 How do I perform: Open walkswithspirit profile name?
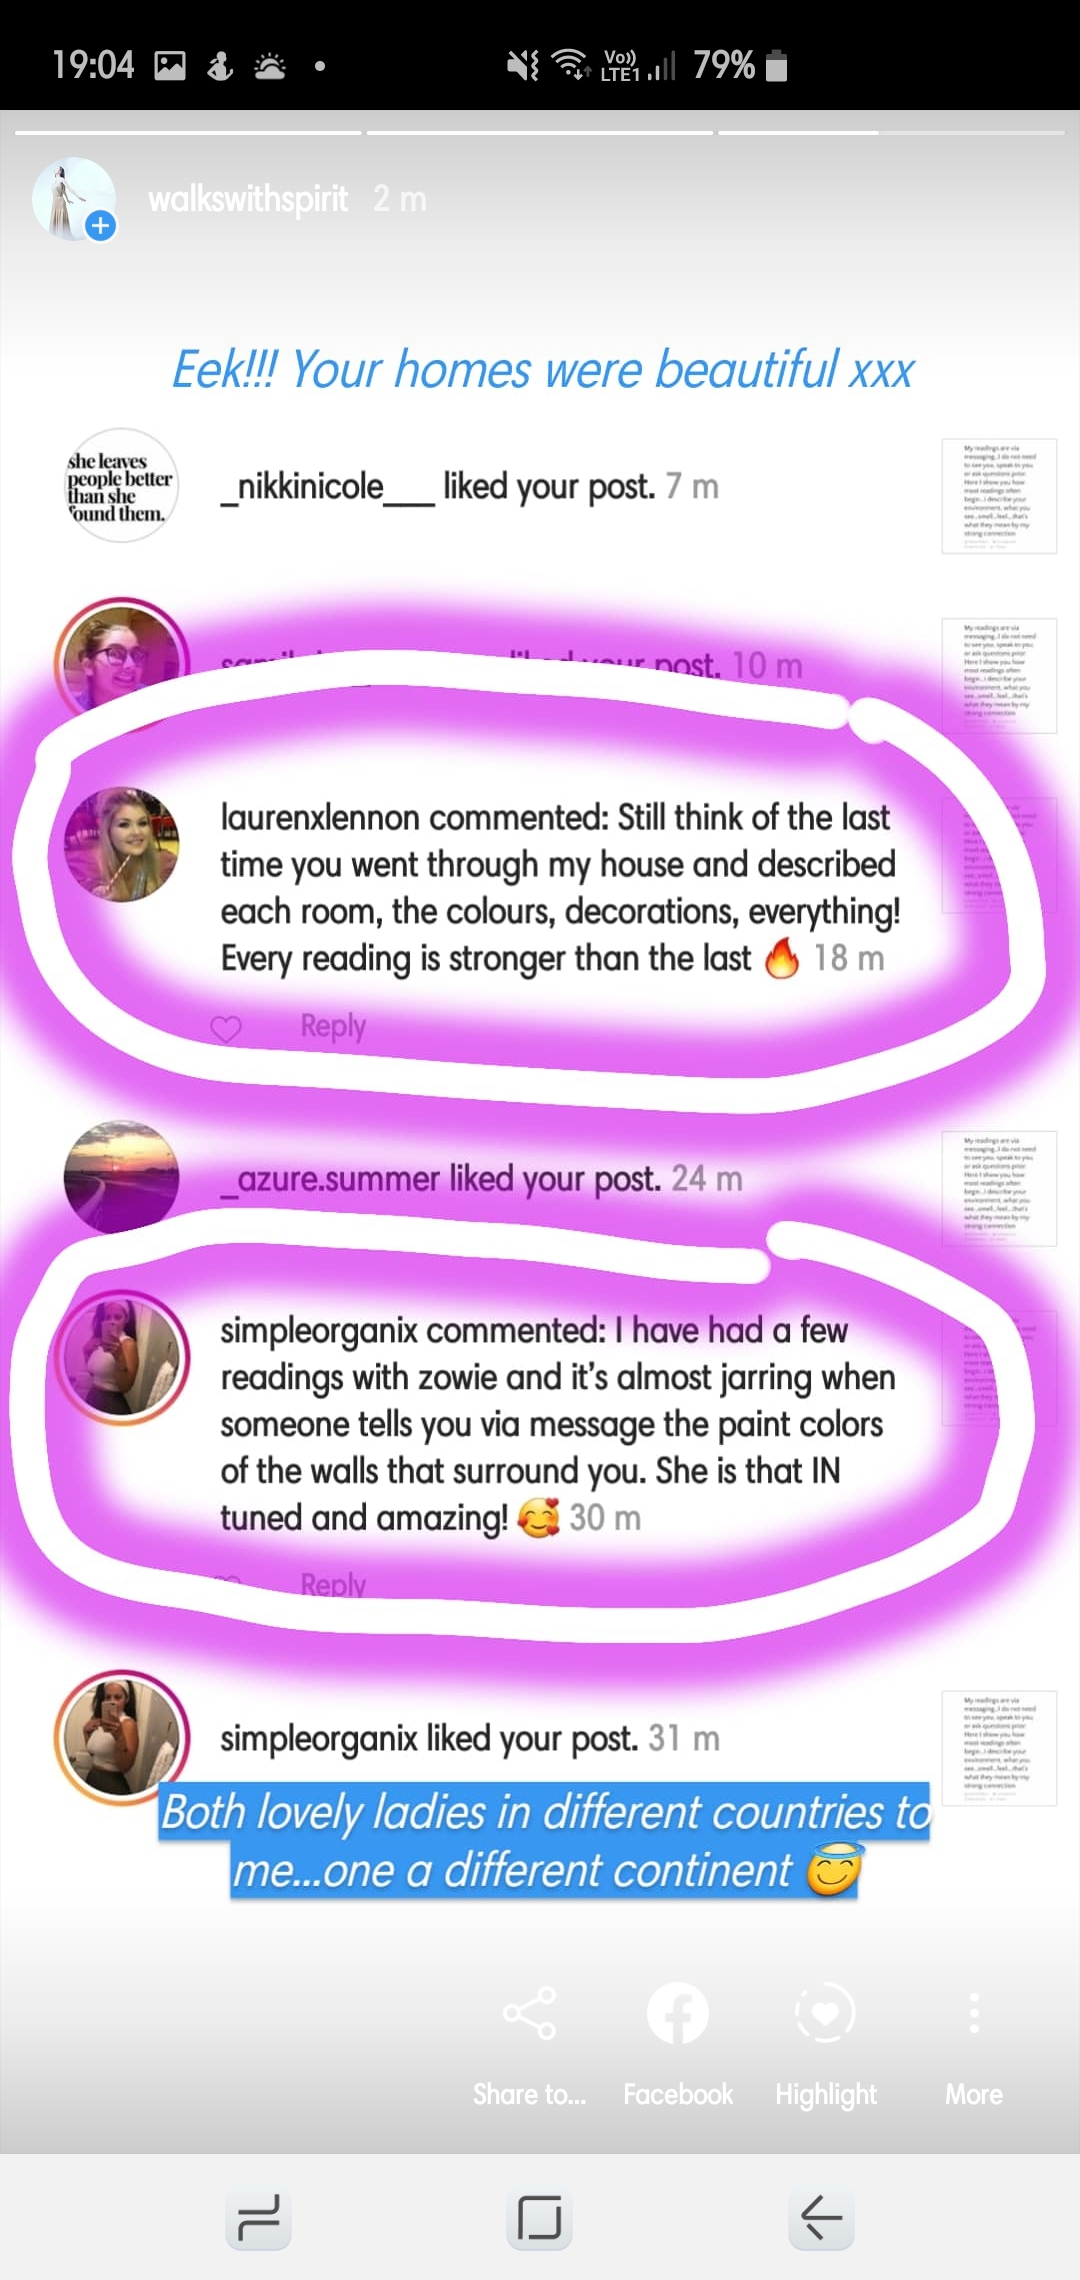coord(248,199)
